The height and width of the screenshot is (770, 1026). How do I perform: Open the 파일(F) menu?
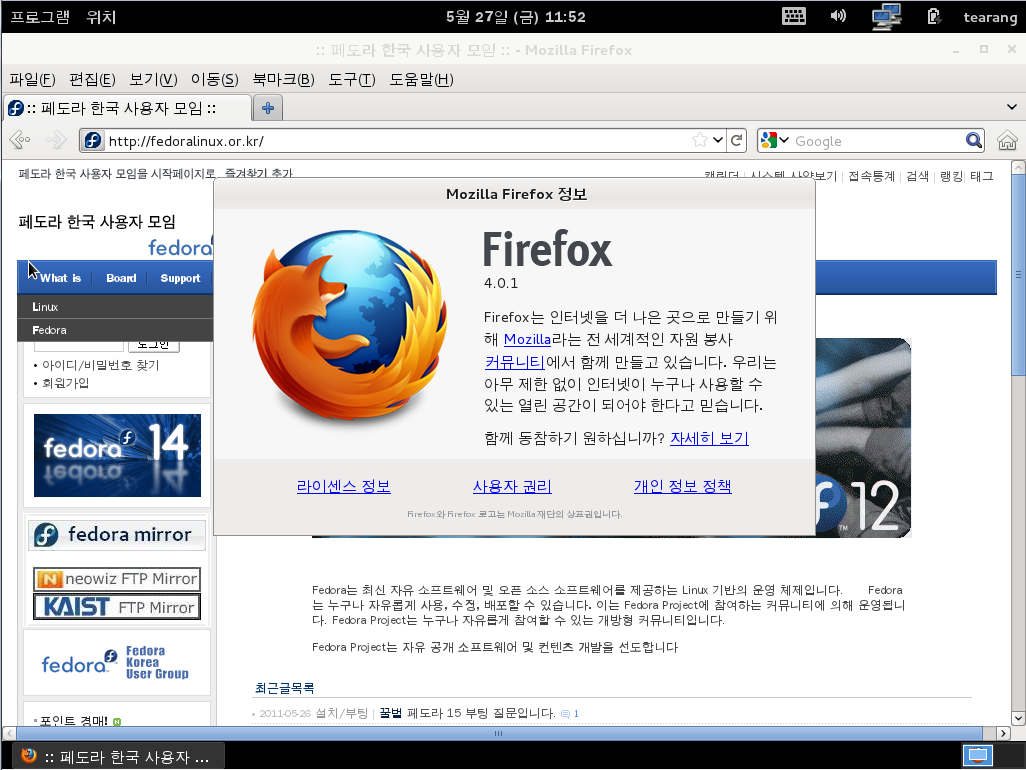coord(32,80)
